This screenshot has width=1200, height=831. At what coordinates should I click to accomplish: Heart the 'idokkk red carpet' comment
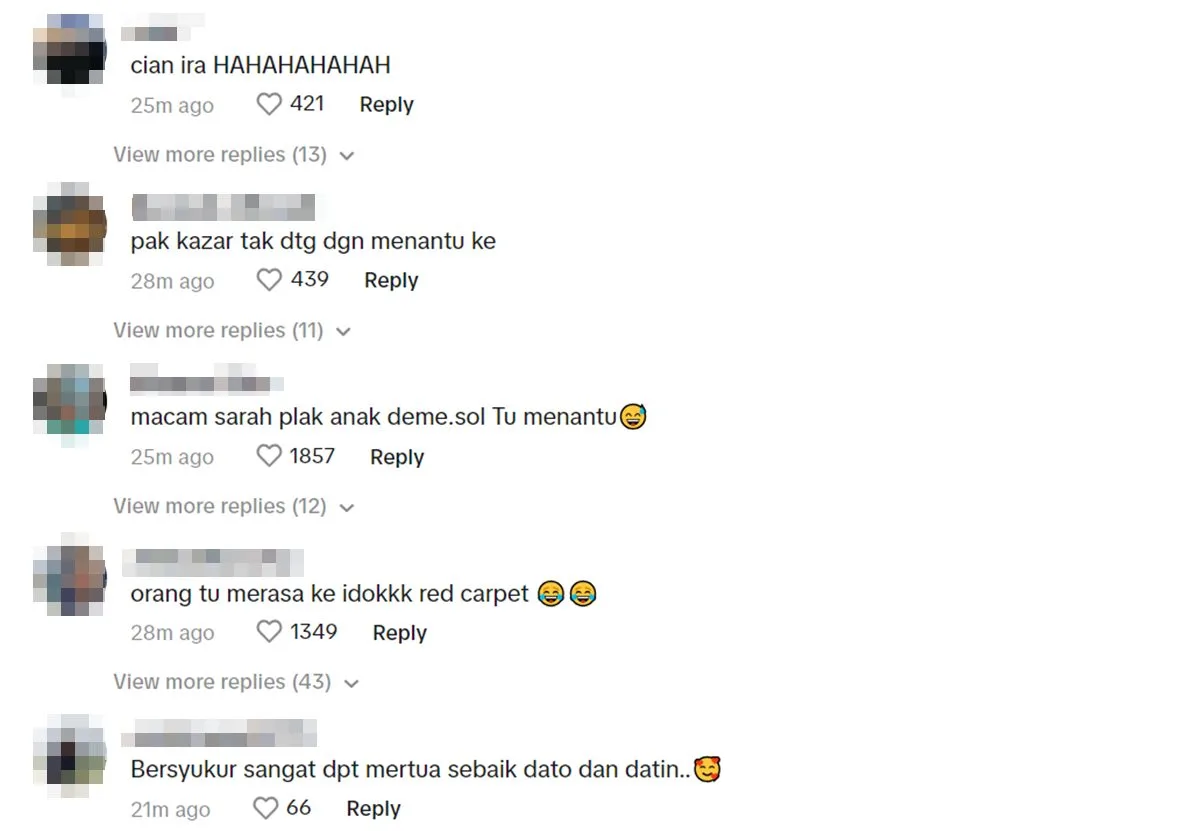[269, 632]
